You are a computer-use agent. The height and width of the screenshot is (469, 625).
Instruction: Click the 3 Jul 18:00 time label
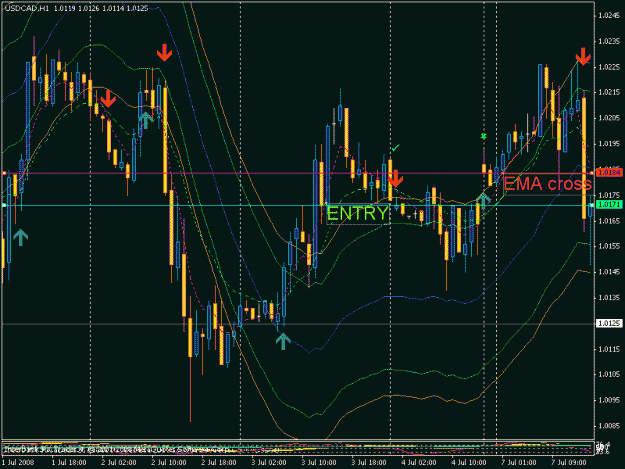tap(369, 463)
